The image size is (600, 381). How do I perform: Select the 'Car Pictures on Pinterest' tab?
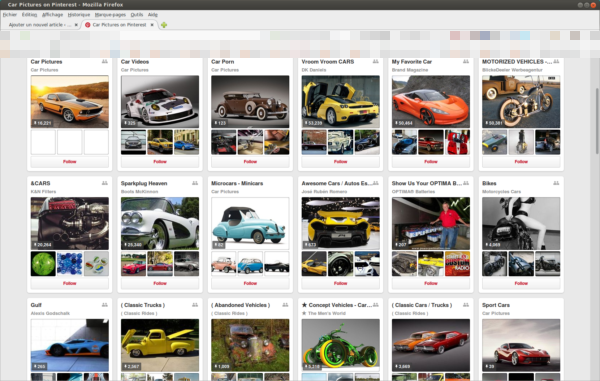point(119,25)
